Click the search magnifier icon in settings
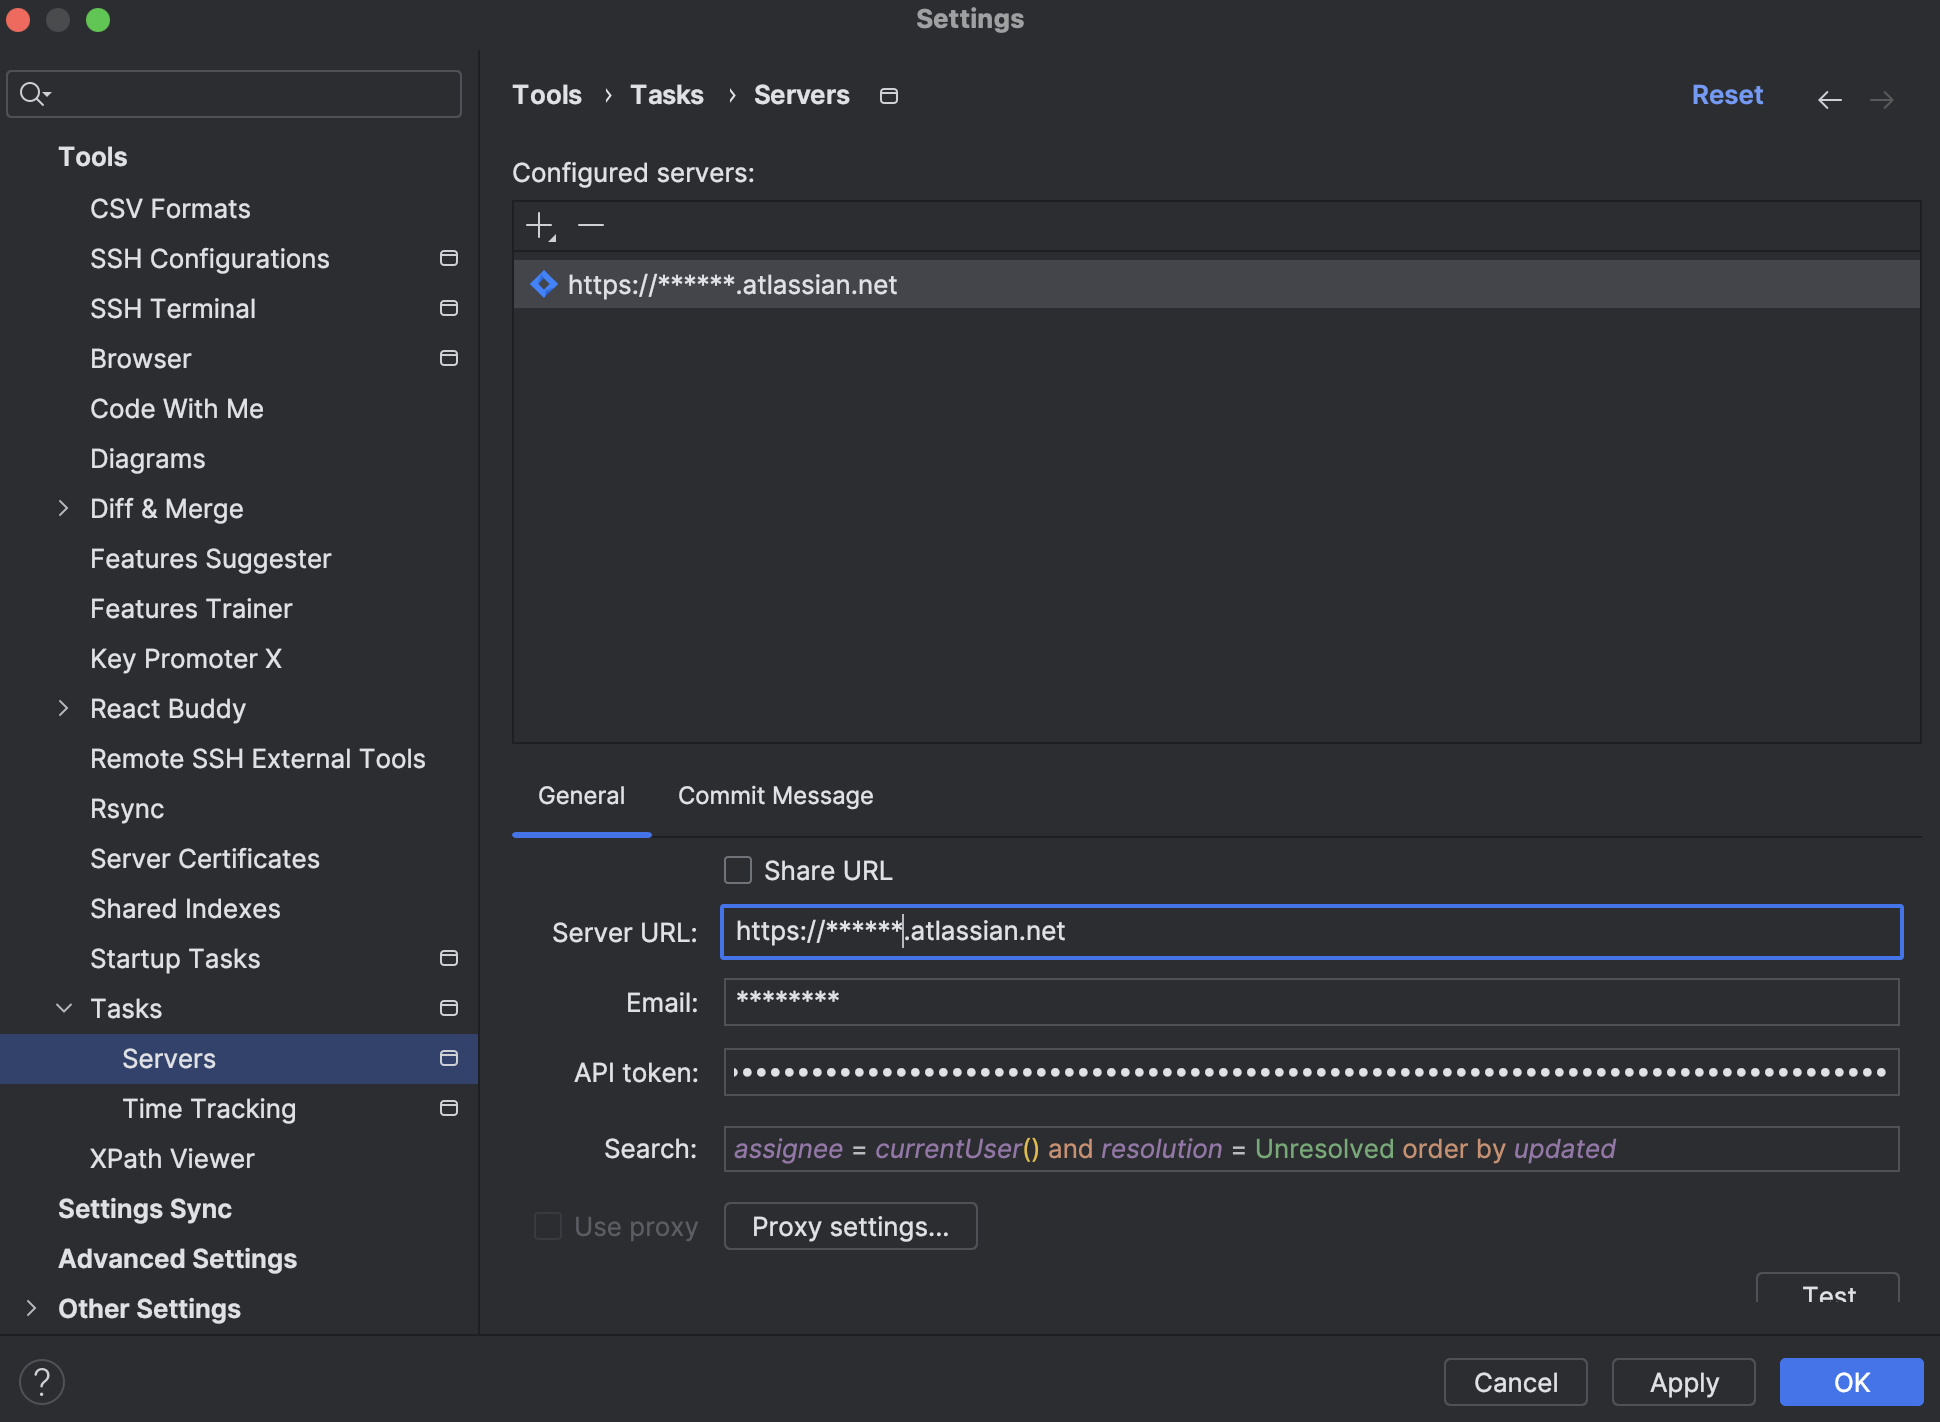The width and height of the screenshot is (1940, 1422). coord(33,94)
